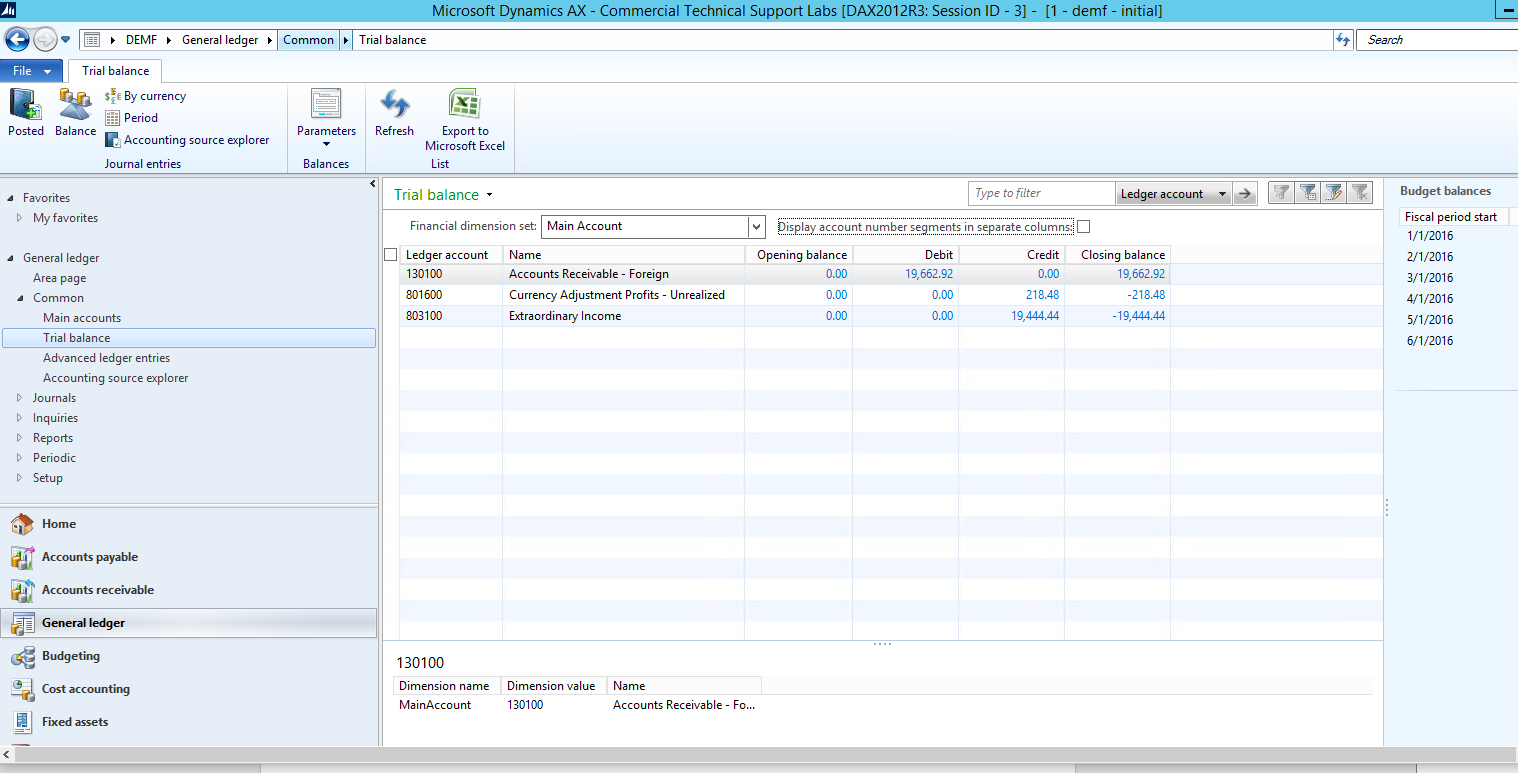Expand the Journals tree node

[20, 398]
